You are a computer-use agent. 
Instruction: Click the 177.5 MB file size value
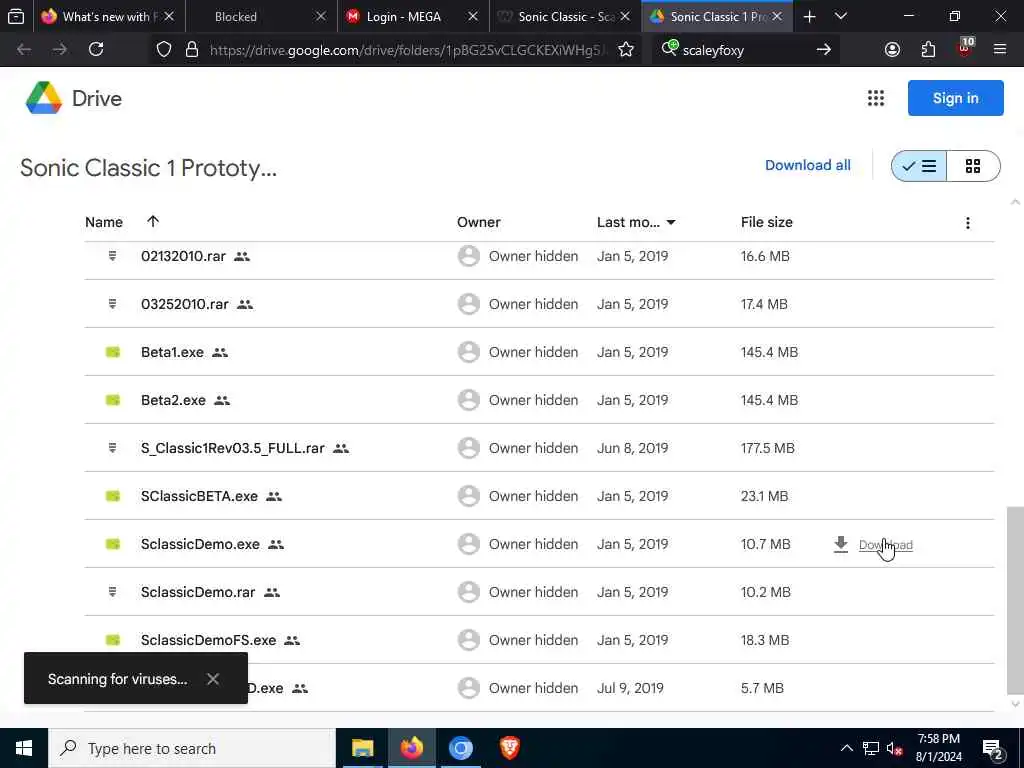point(767,448)
